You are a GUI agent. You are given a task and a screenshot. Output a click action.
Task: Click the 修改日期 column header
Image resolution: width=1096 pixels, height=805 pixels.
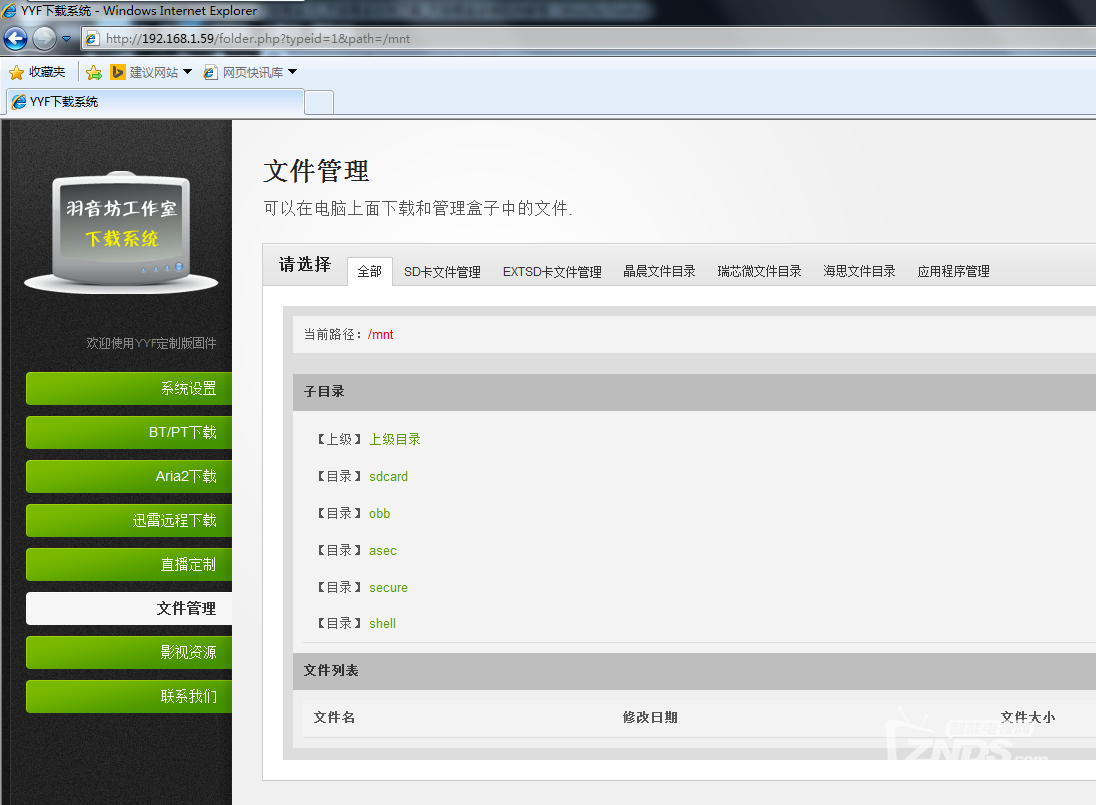[650, 718]
